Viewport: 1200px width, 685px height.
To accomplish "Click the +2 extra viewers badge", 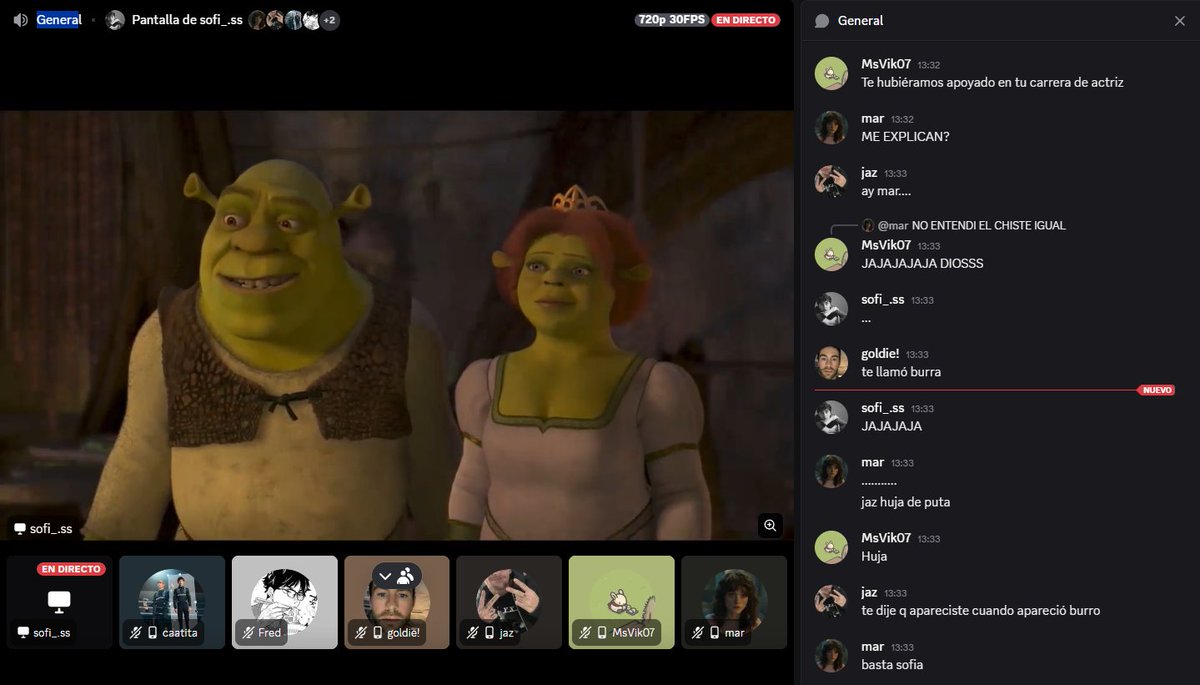I will click(329, 20).
